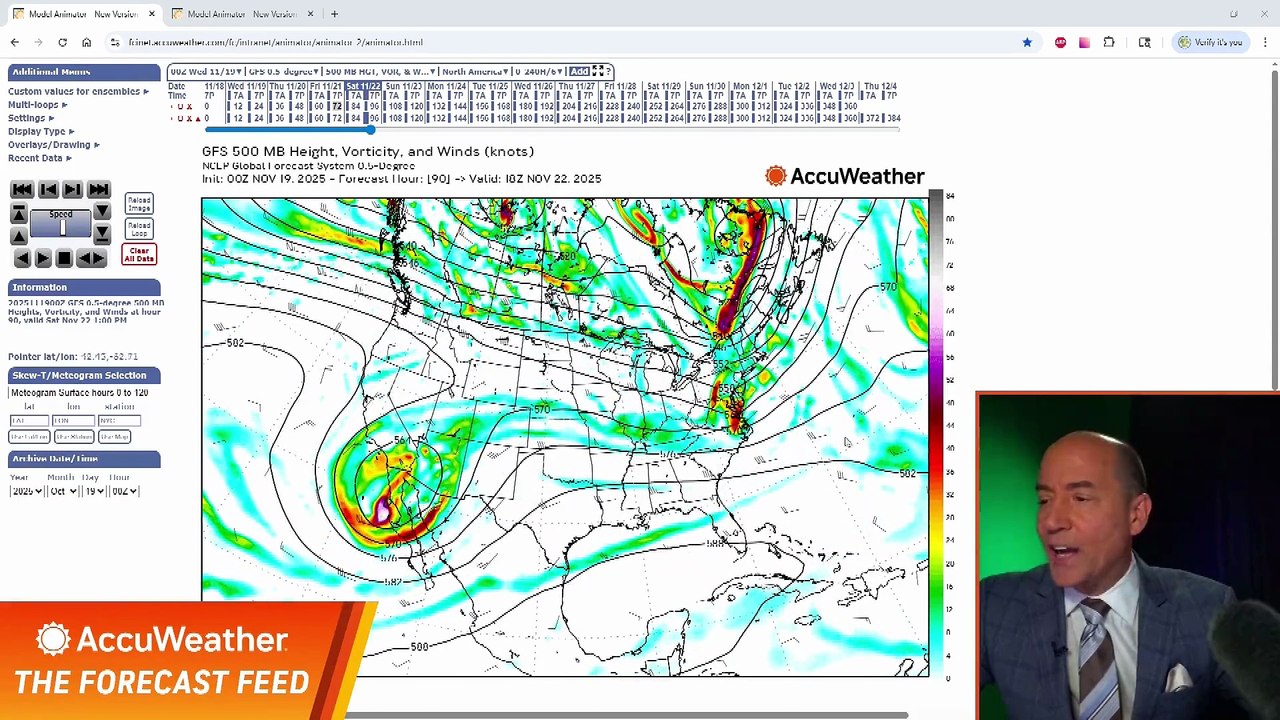Click the down arrow with bar right of Speed
This screenshot has width=1280, height=720.
pos(102,235)
